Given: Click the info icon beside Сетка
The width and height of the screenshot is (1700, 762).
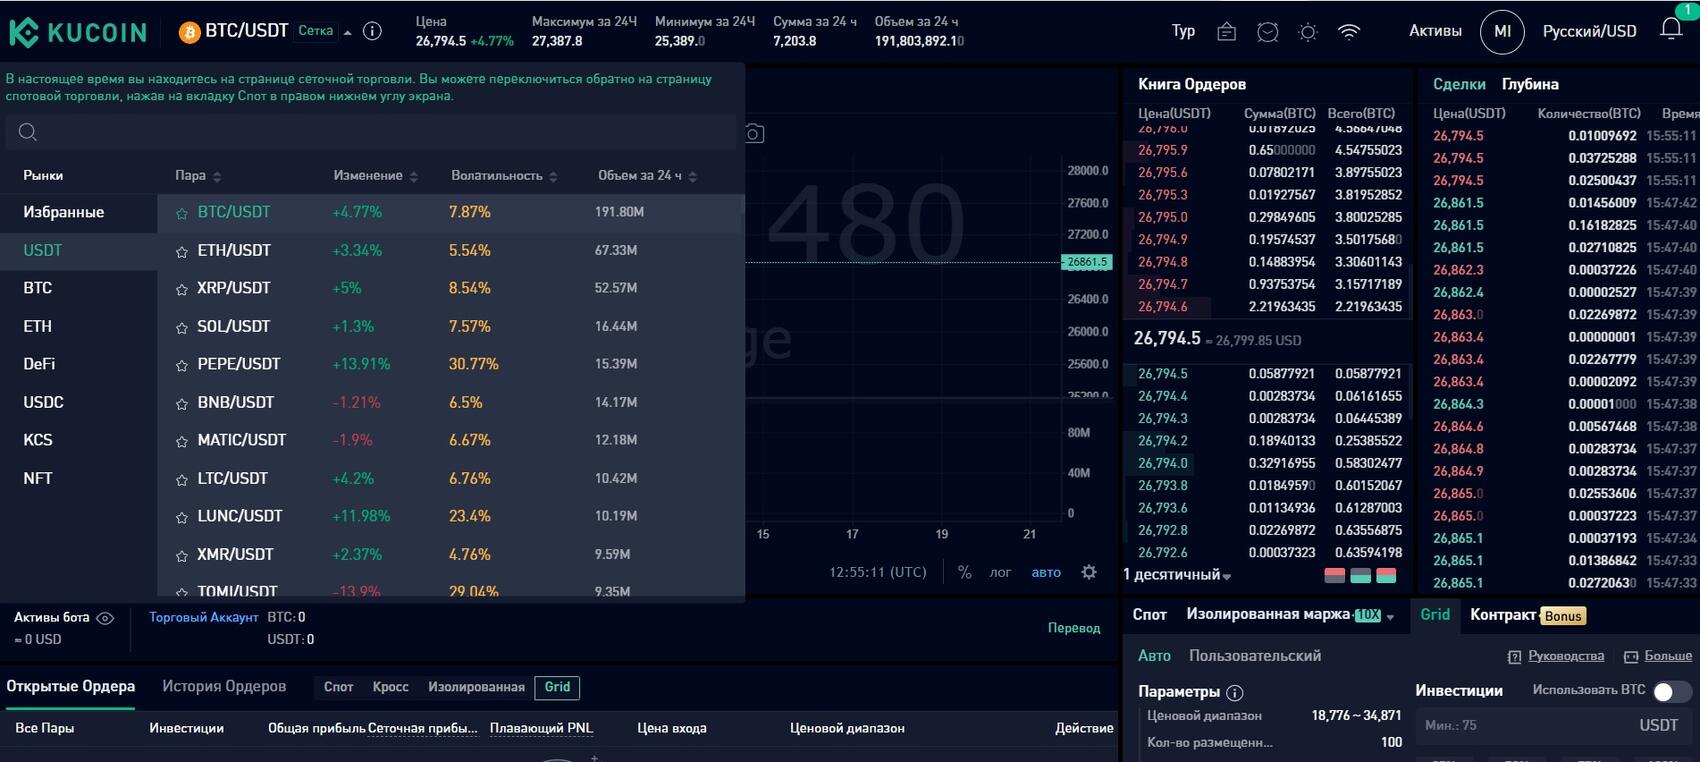Looking at the screenshot, I should (x=372, y=31).
